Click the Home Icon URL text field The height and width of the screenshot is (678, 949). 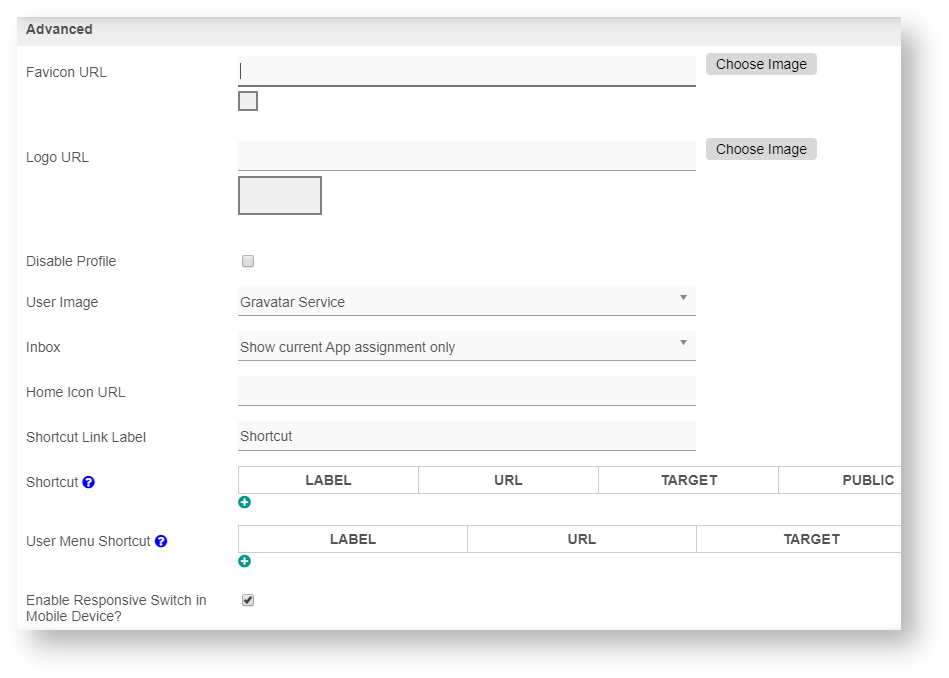tap(466, 391)
